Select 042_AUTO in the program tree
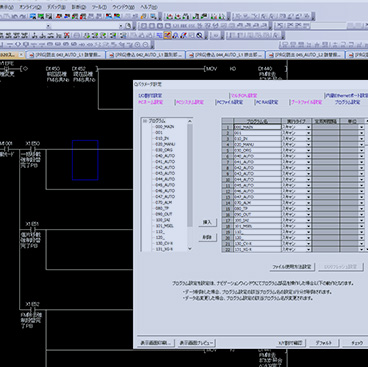Image resolution: width=368 pixels, height=367 pixels. tap(165, 167)
